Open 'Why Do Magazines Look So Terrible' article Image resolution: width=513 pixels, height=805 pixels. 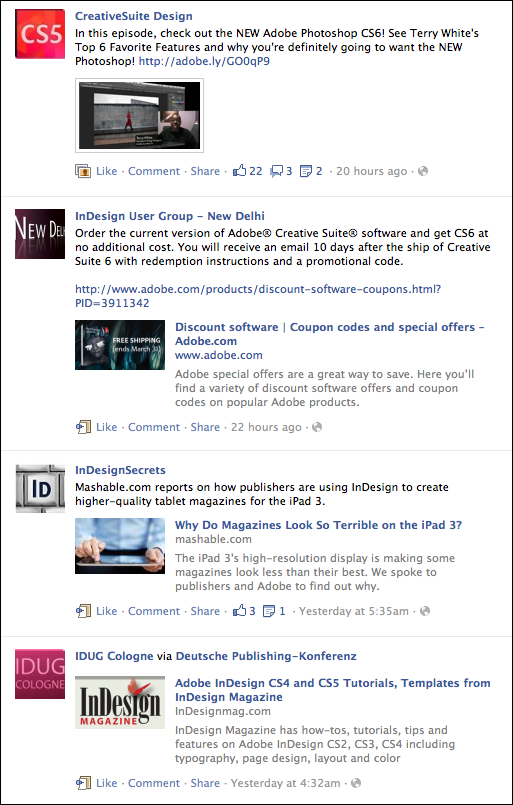tap(318, 525)
